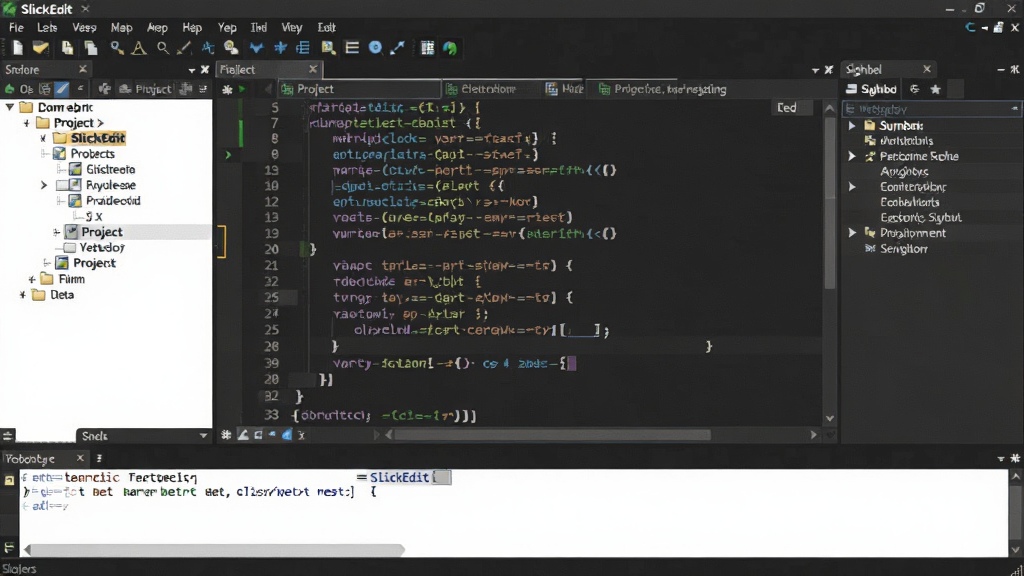Click the image search icon in the toolbar
Screen dimensions: 1024x576
pos(328,48)
